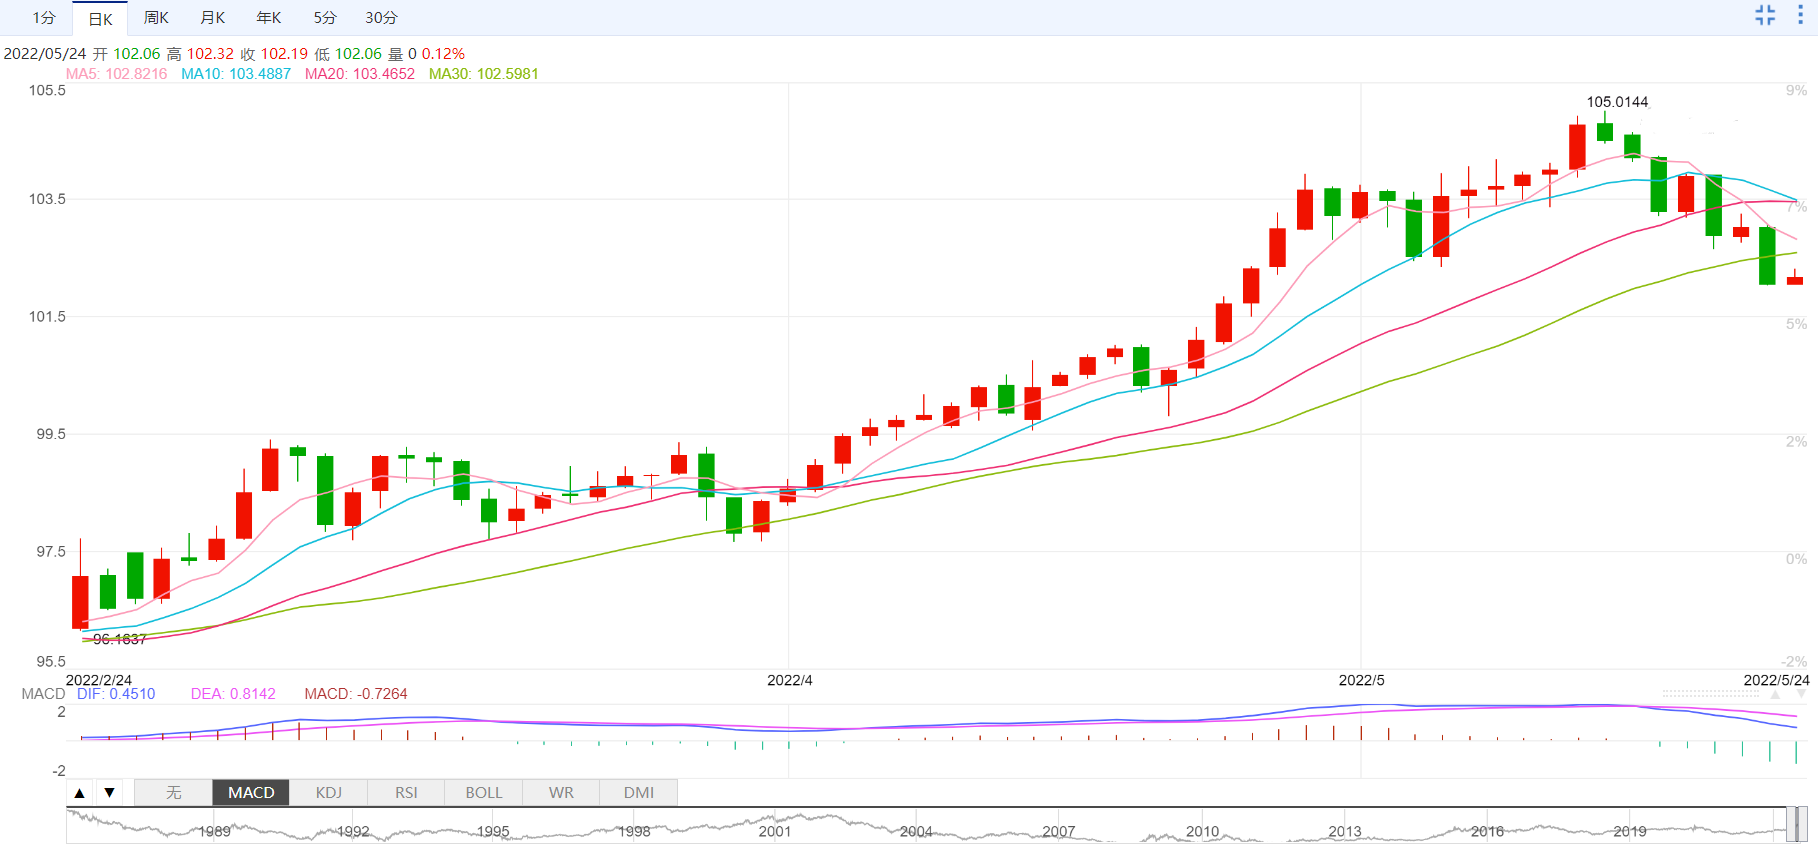Click the overview timeline near 1989

214,831
